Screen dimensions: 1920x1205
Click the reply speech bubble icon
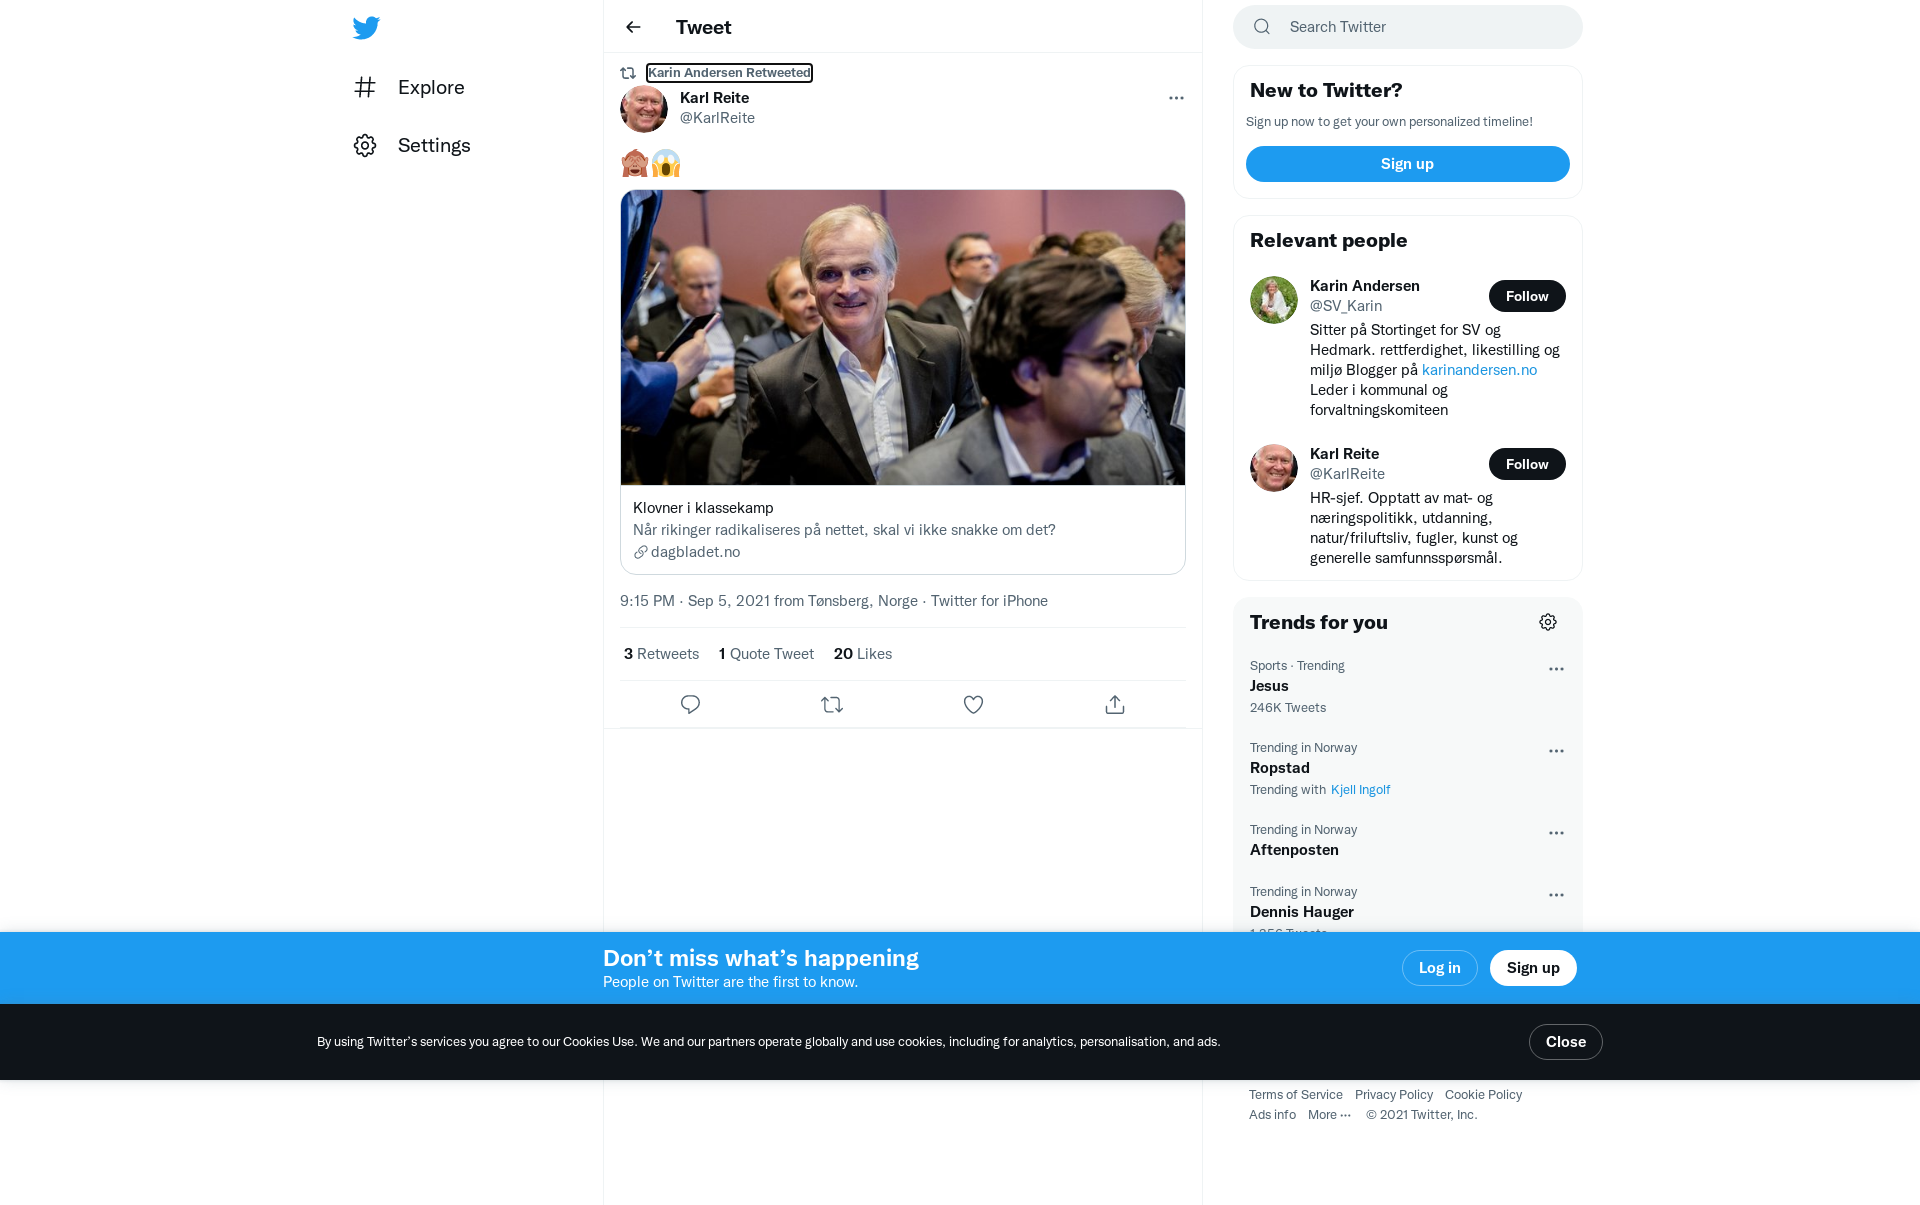click(x=690, y=705)
